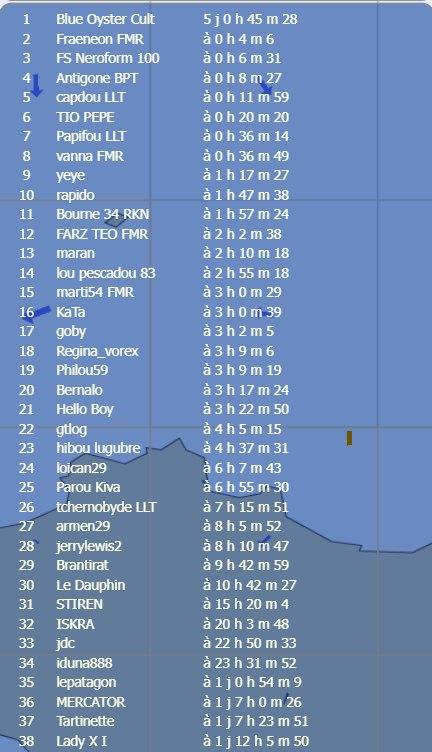Click the blue mark over the KaTa time
This screenshot has height=752, width=432.
pyautogui.click(x=265, y=313)
